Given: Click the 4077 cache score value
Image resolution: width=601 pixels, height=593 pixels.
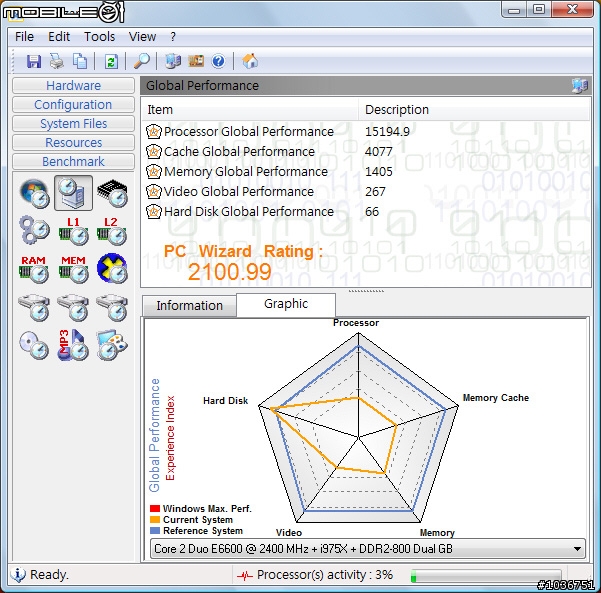Looking at the screenshot, I should tap(378, 151).
